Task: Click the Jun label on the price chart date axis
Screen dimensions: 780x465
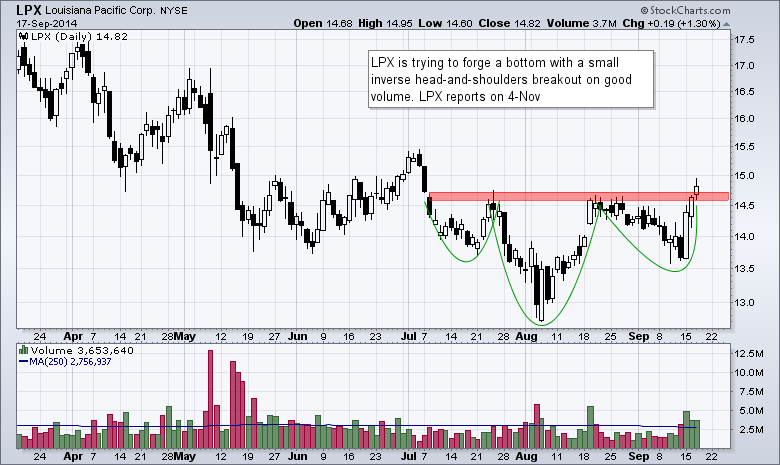Action: click(297, 337)
